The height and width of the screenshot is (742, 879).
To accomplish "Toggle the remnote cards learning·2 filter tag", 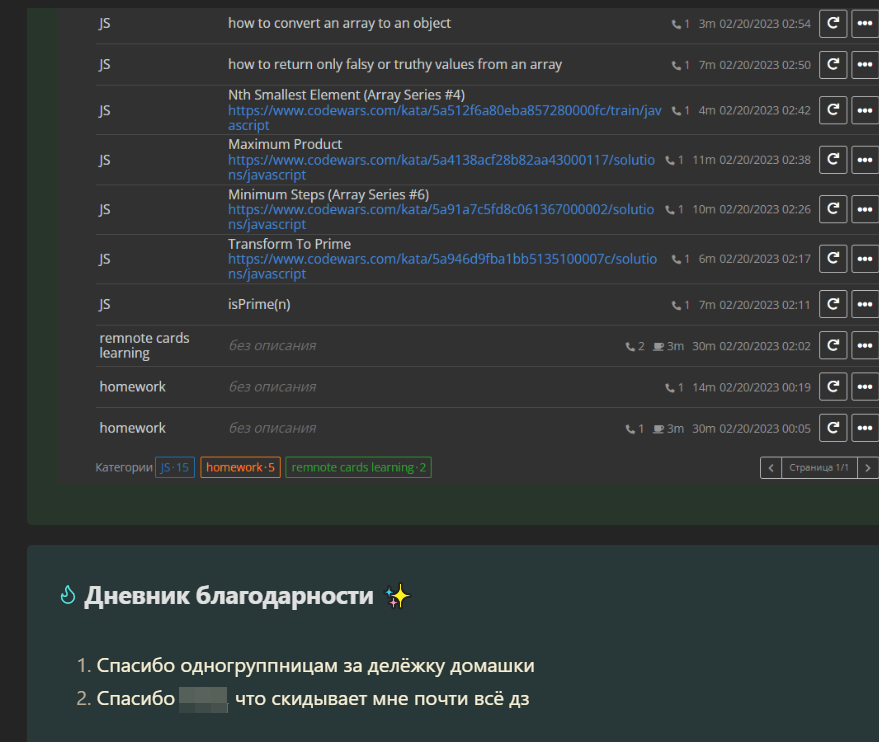I will pos(358,467).
